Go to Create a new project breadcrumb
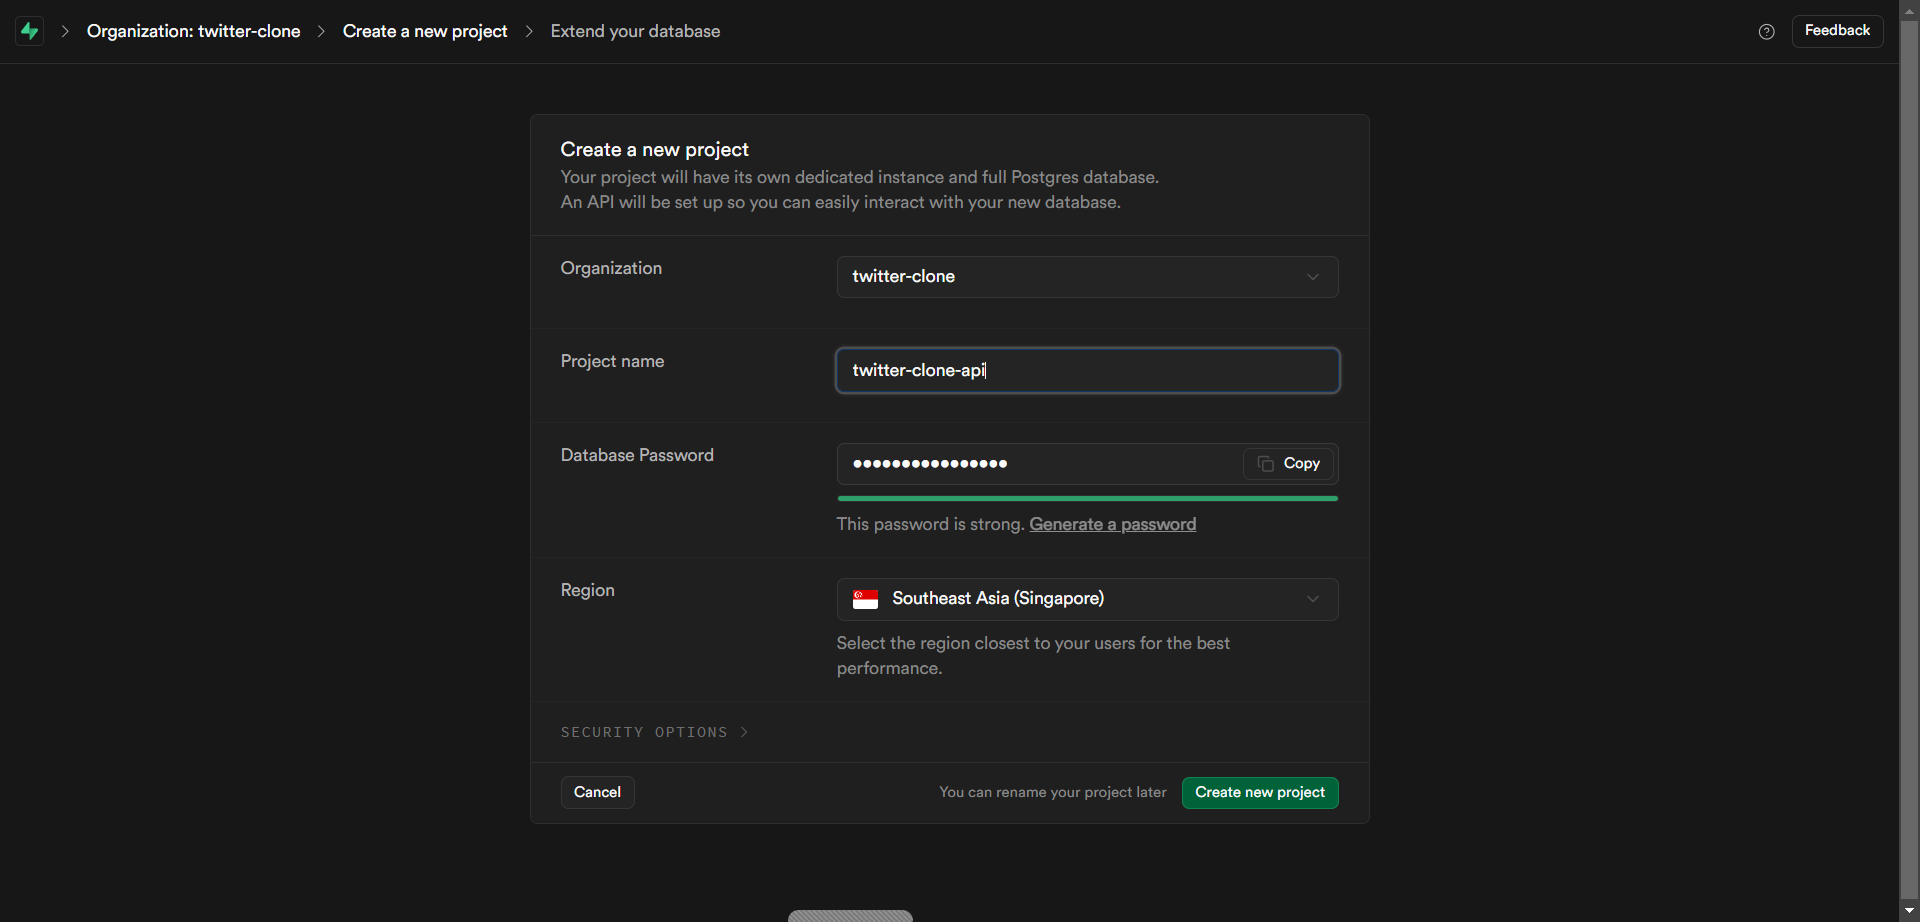Screen dimensions: 1920x922 coord(425,31)
